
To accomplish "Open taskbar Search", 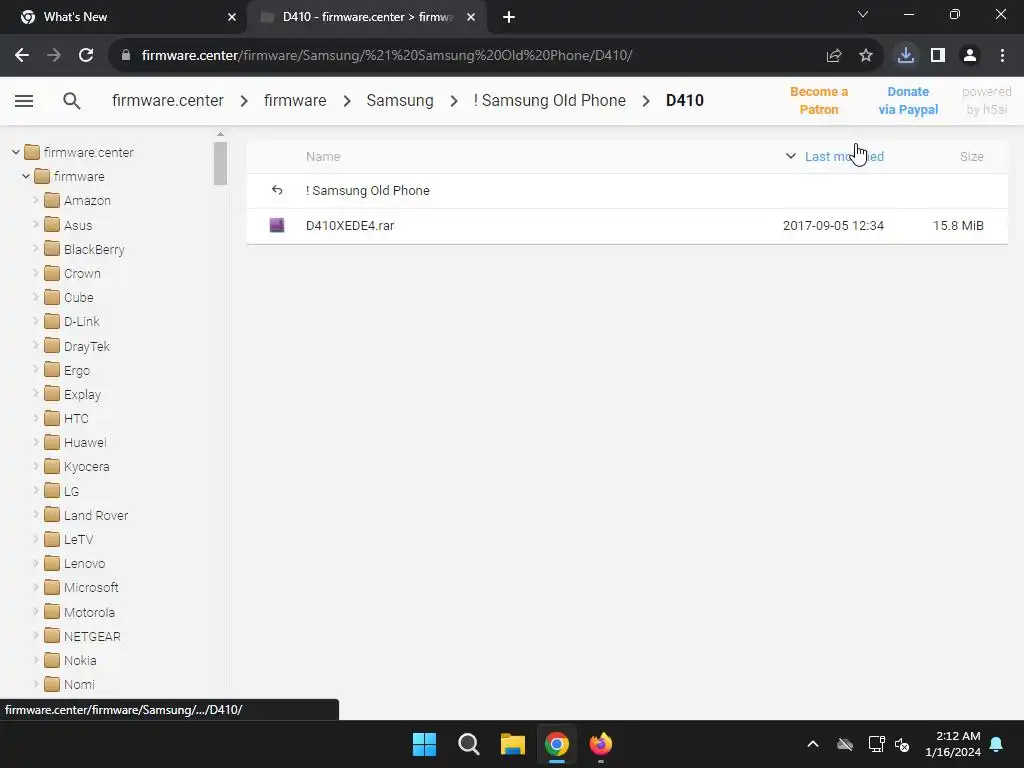I will (x=468, y=744).
